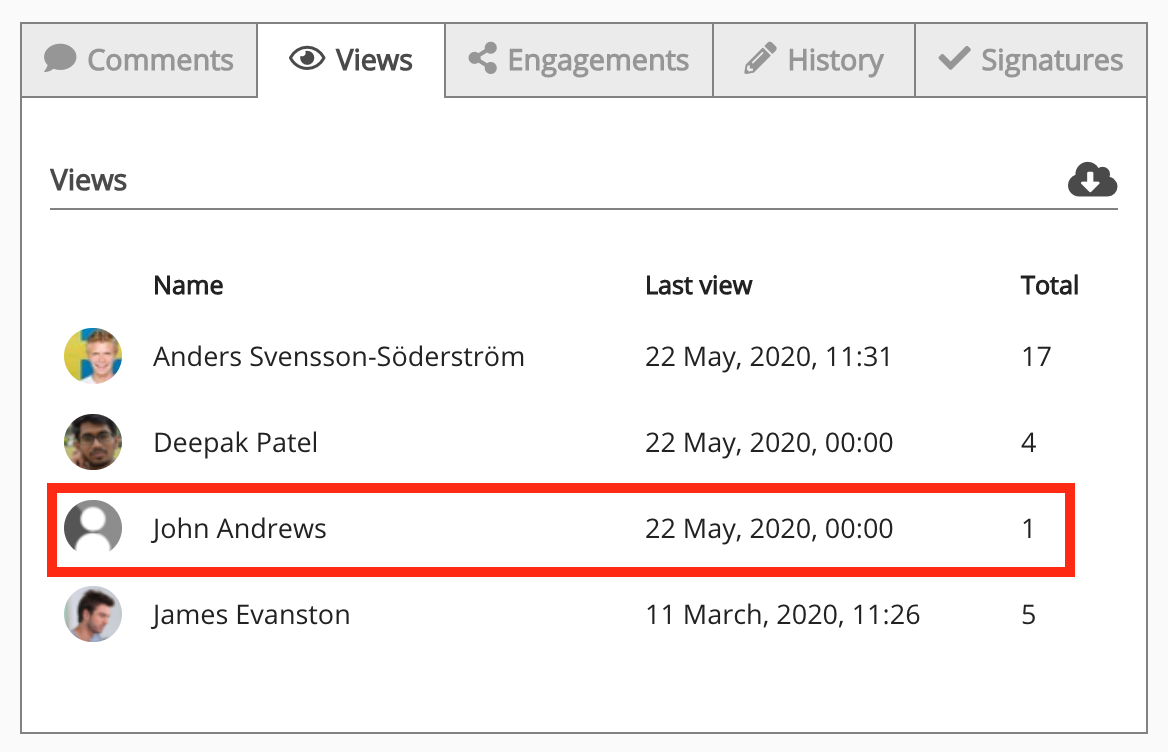The image size is (1168, 752).
Task: Select the Deepak Patel name
Action: [235, 442]
